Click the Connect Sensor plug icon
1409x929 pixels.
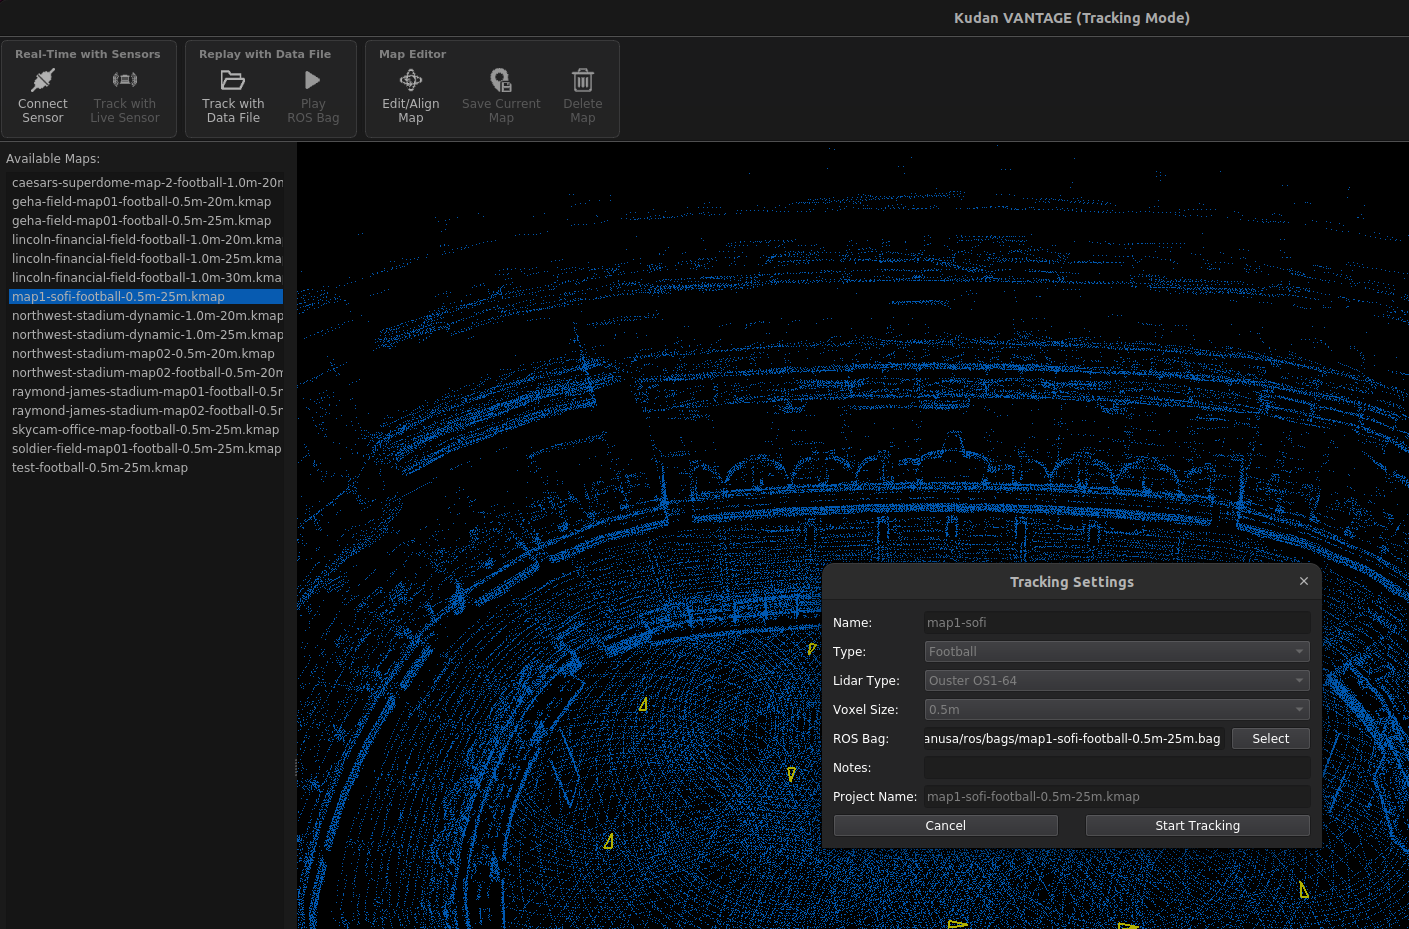click(x=42, y=81)
